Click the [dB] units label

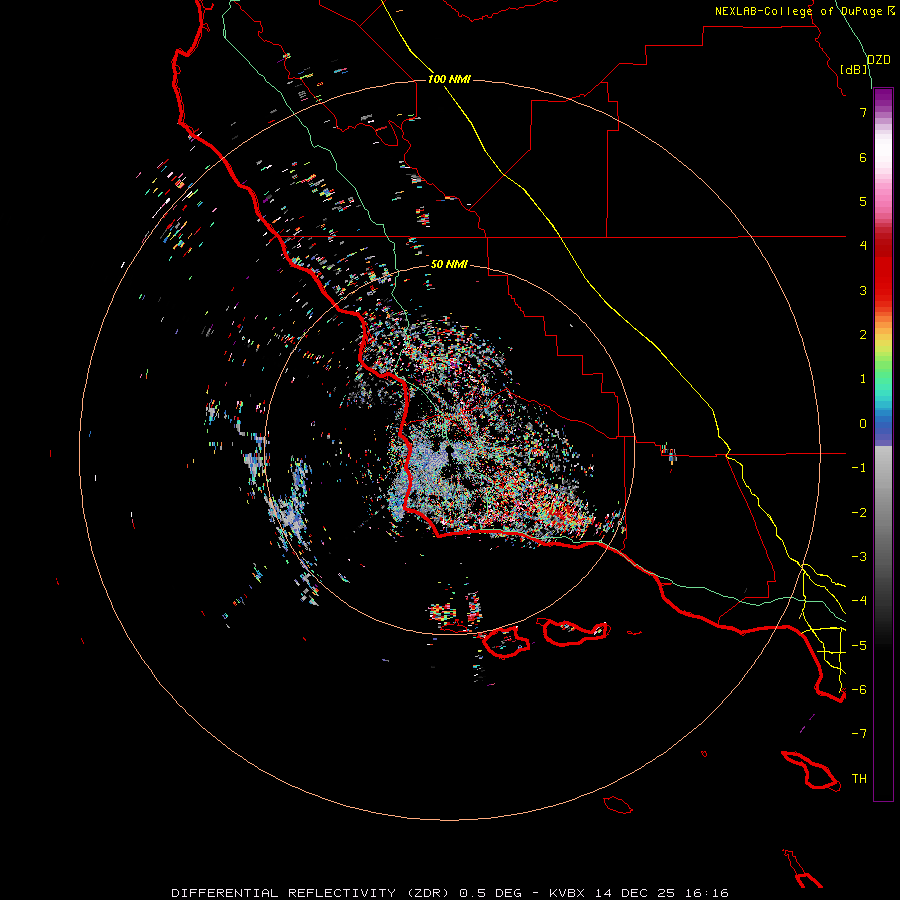point(854,69)
